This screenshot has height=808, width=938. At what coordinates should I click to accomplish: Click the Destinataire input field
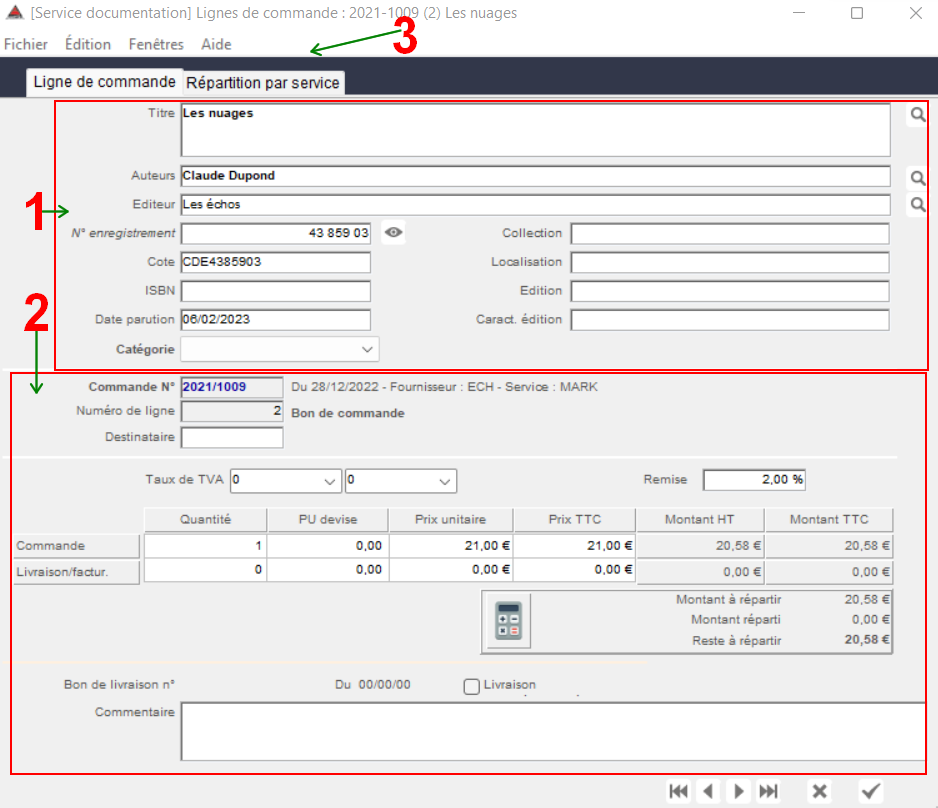pos(232,437)
